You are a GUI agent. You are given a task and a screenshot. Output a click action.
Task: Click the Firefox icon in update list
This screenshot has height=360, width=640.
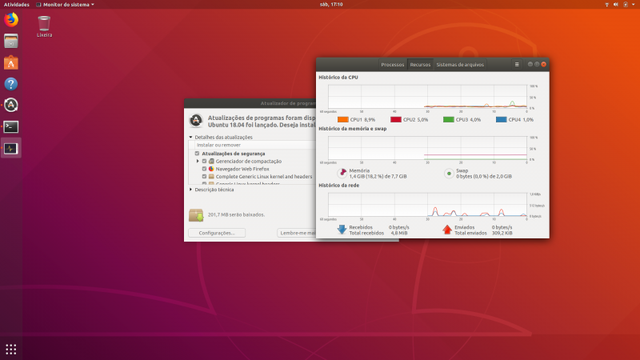[x=211, y=169]
